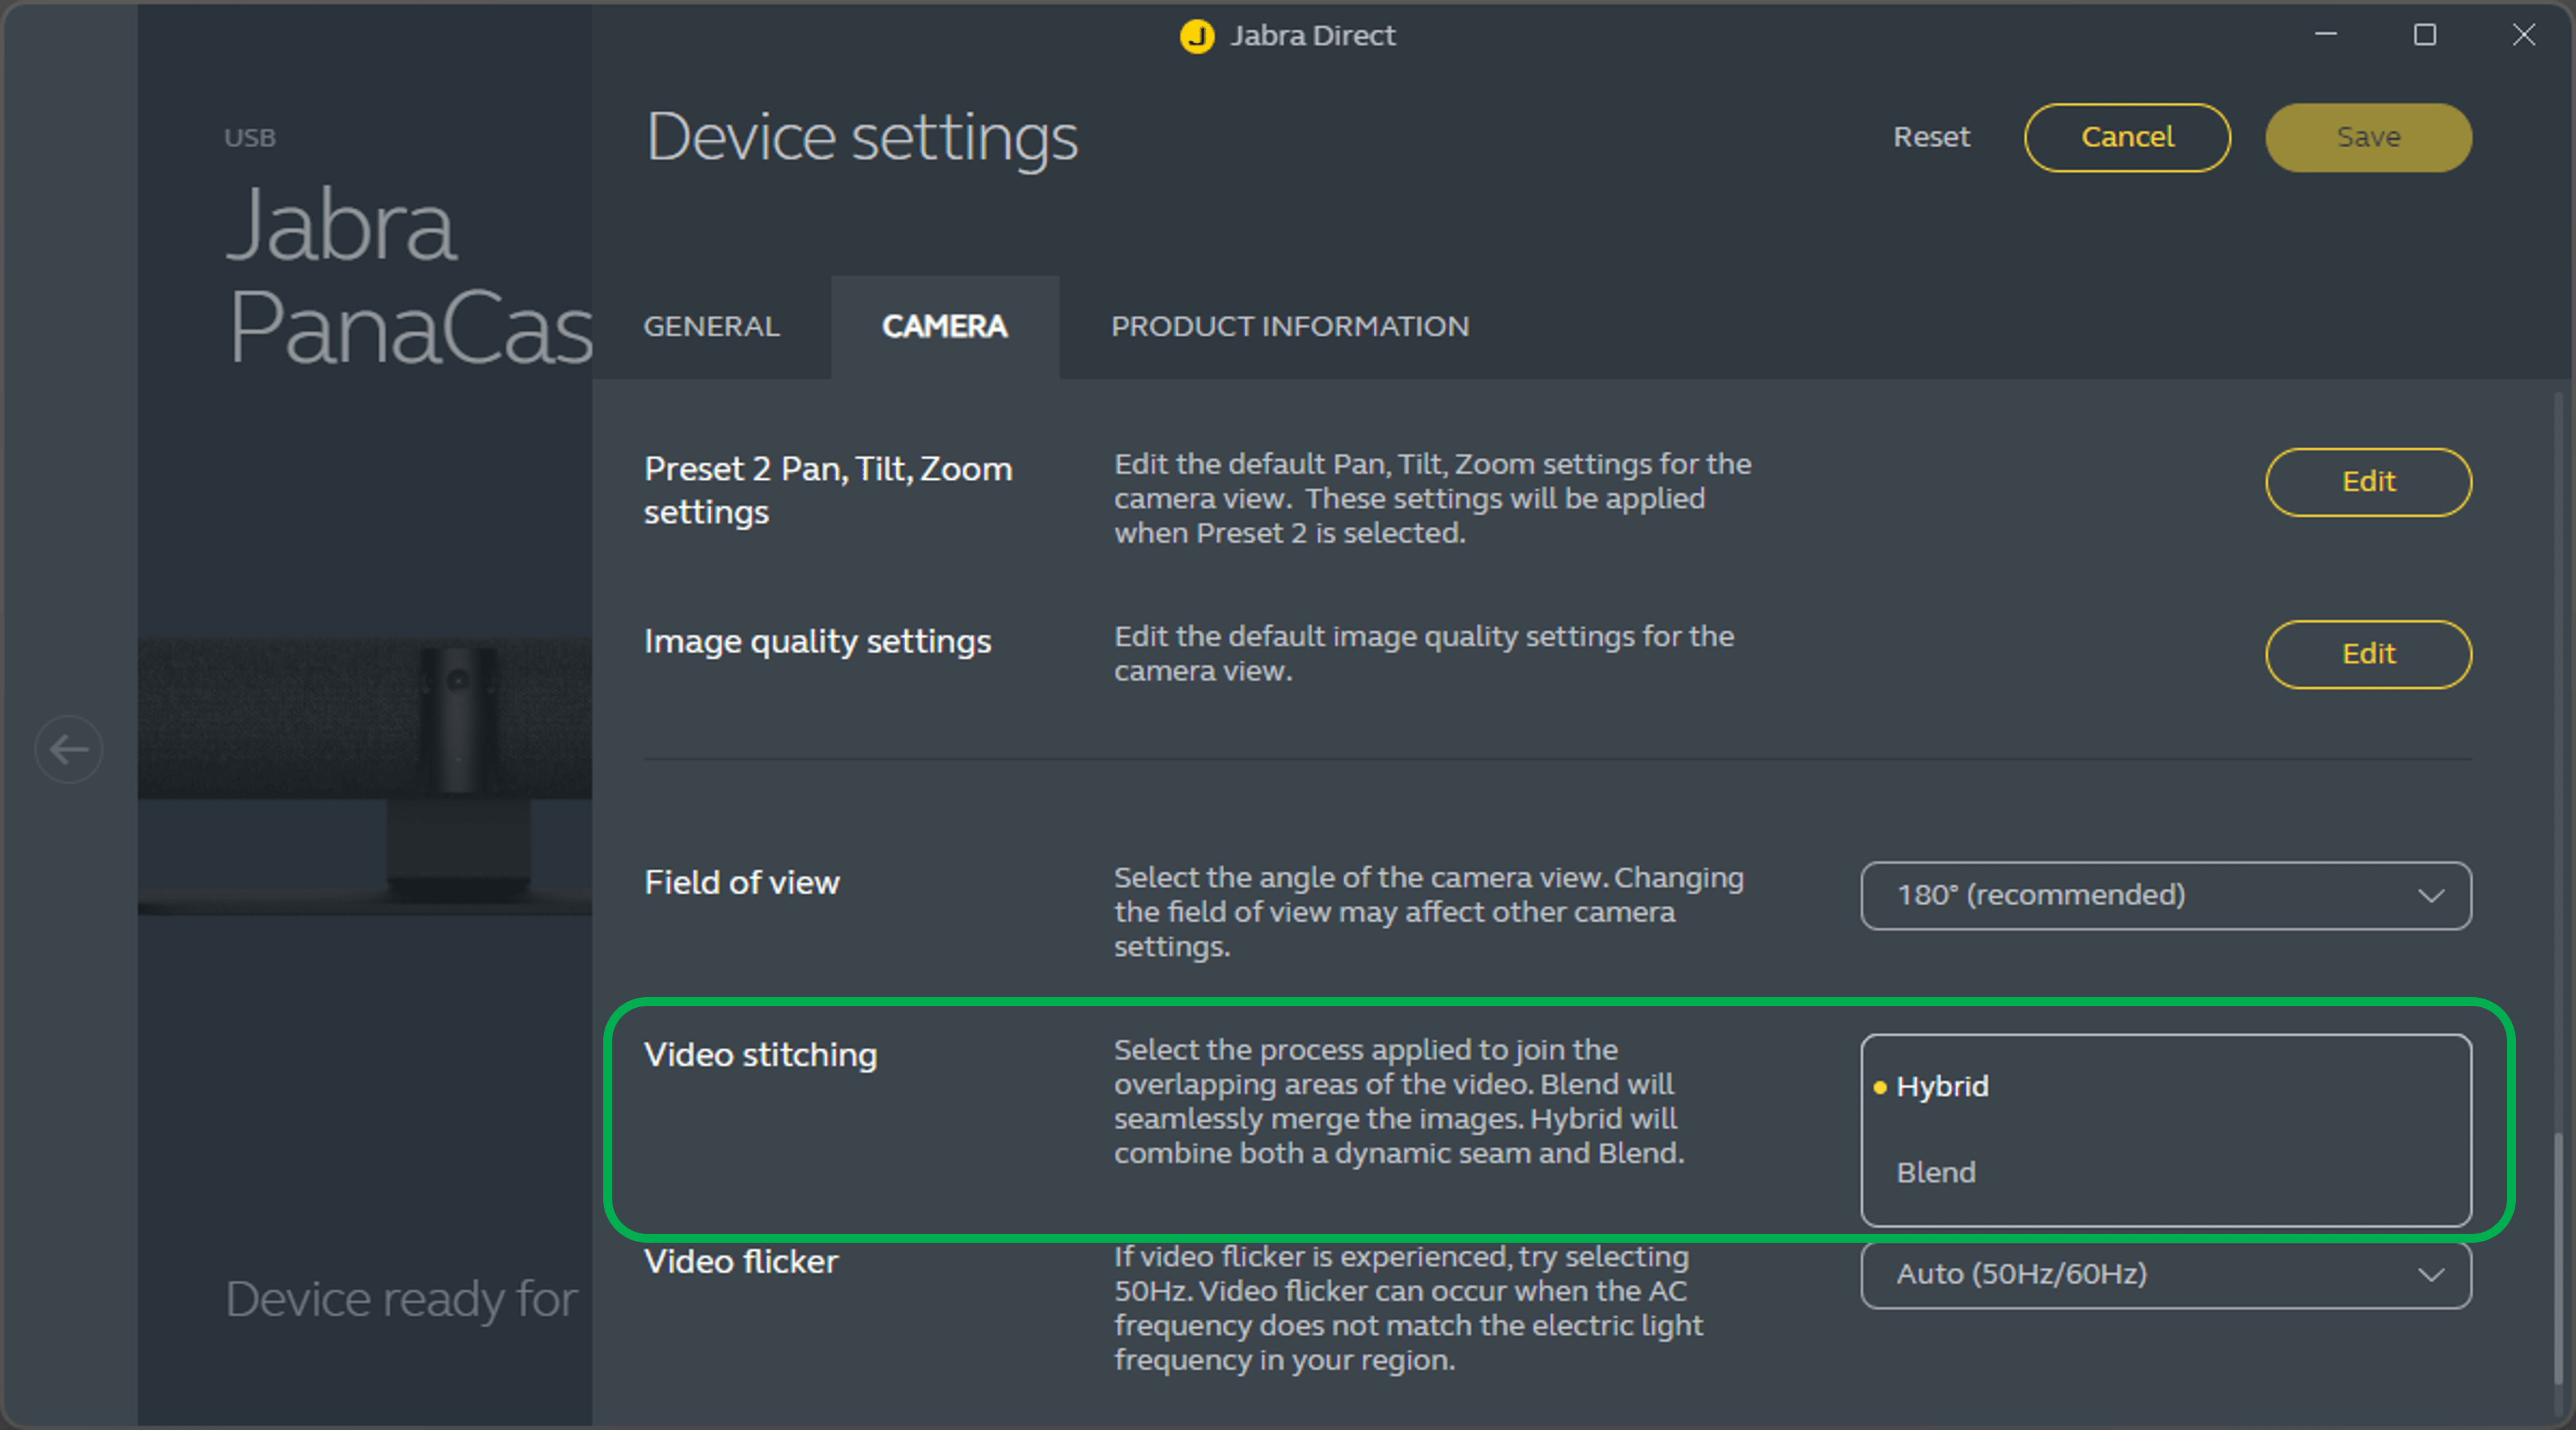Viewport: 2576px width, 1430px height.
Task: Click the back arrow icon
Action: pyautogui.click(x=68, y=749)
